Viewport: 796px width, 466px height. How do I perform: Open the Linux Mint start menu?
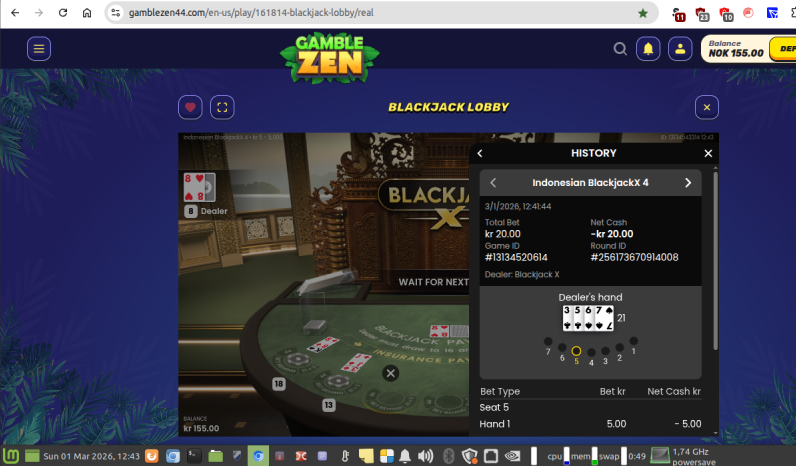click(11, 456)
